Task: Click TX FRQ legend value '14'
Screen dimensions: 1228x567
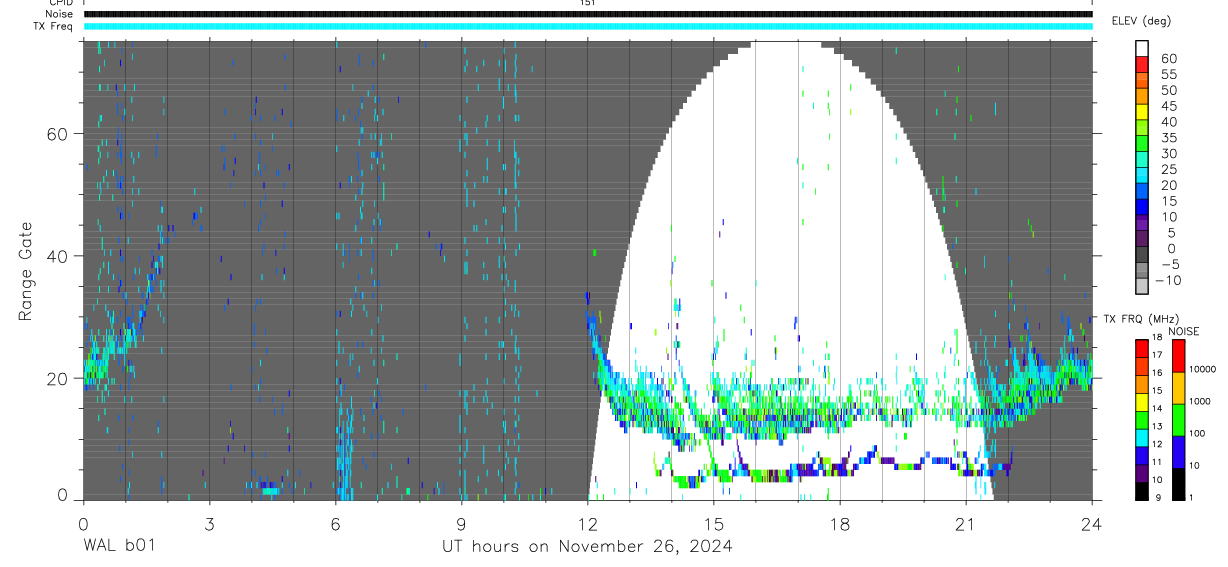Action: 1157,408
